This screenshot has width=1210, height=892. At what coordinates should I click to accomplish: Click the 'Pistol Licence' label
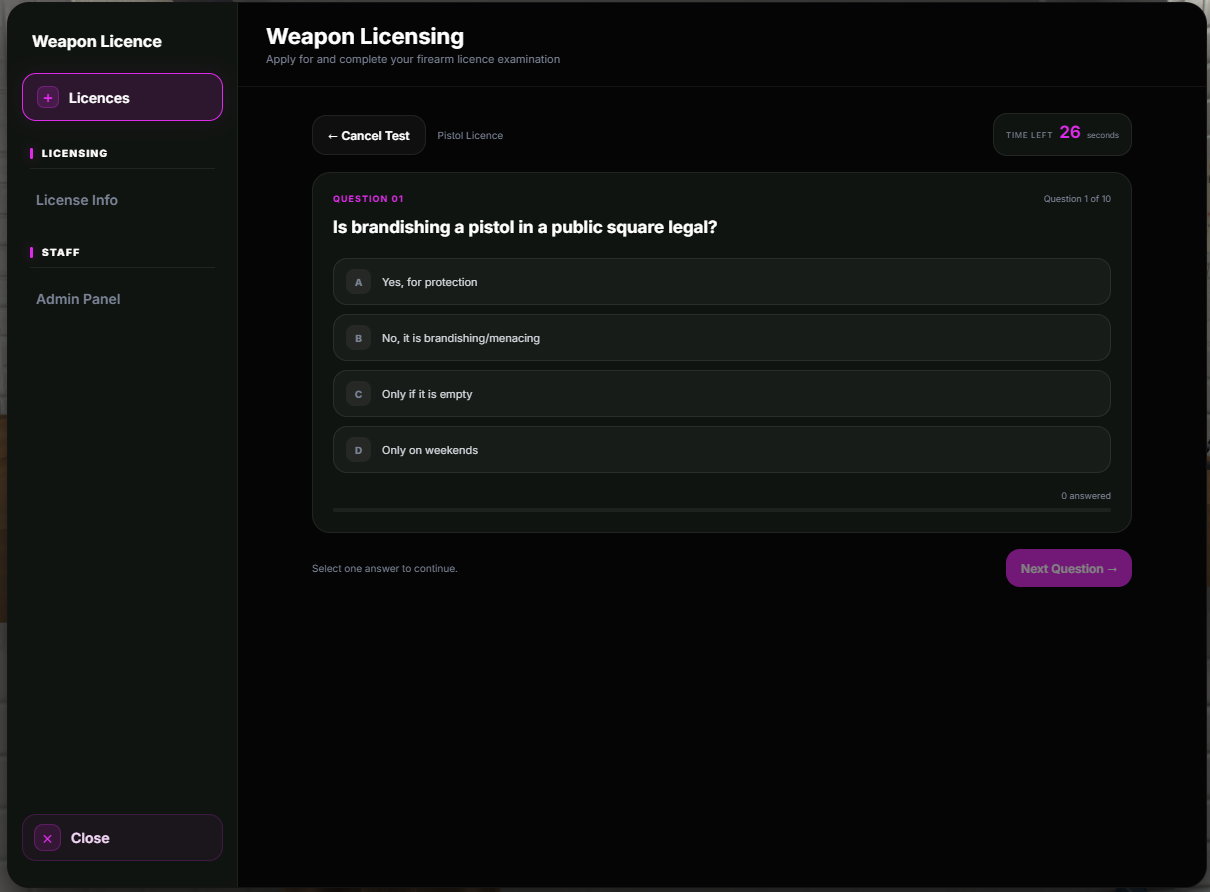[470, 135]
